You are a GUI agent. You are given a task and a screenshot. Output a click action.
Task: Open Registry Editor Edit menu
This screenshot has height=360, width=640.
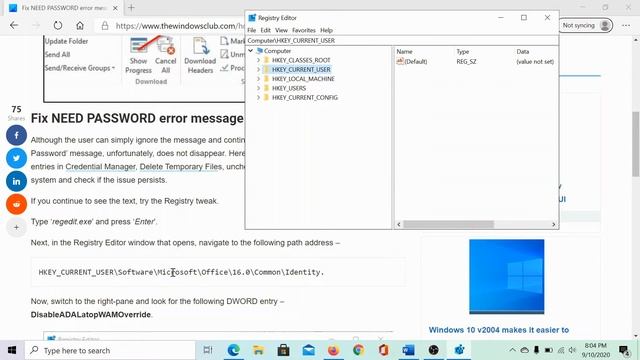click(x=265, y=30)
